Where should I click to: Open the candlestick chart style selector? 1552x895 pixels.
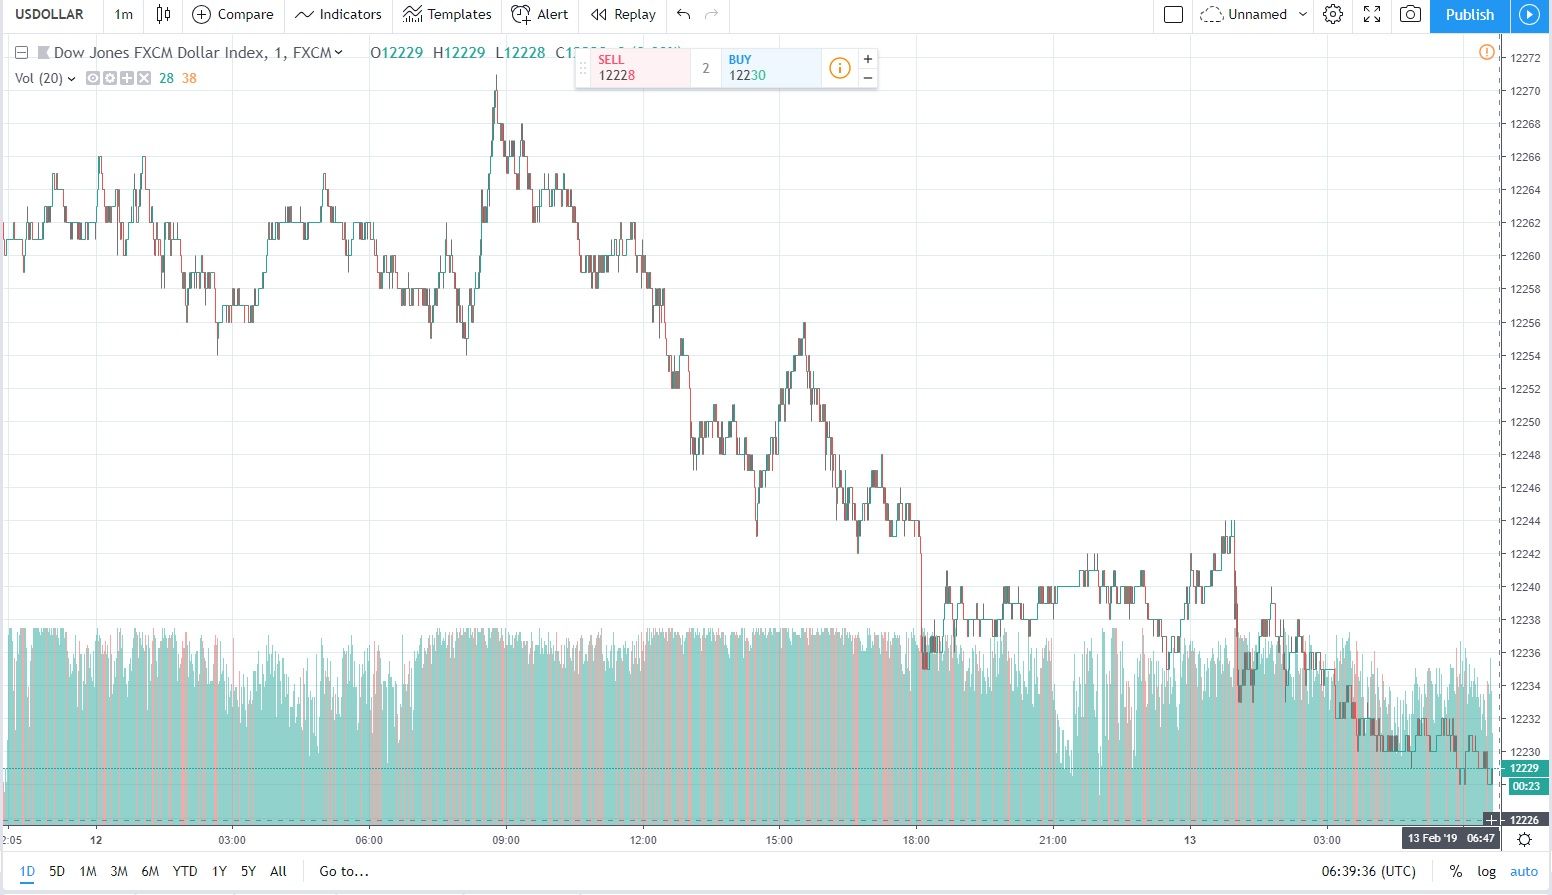pyautogui.click(x=164, y=14)
